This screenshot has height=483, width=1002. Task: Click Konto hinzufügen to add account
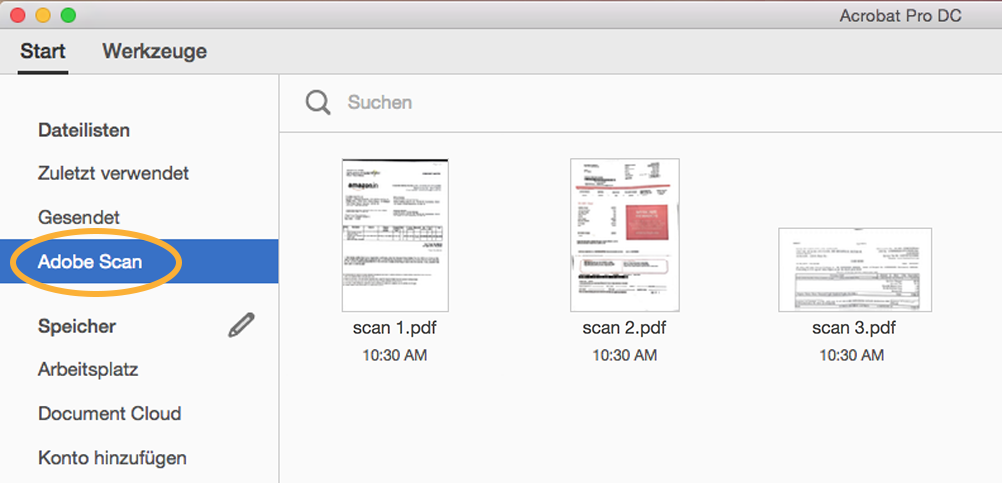click(x=112, y=458)
